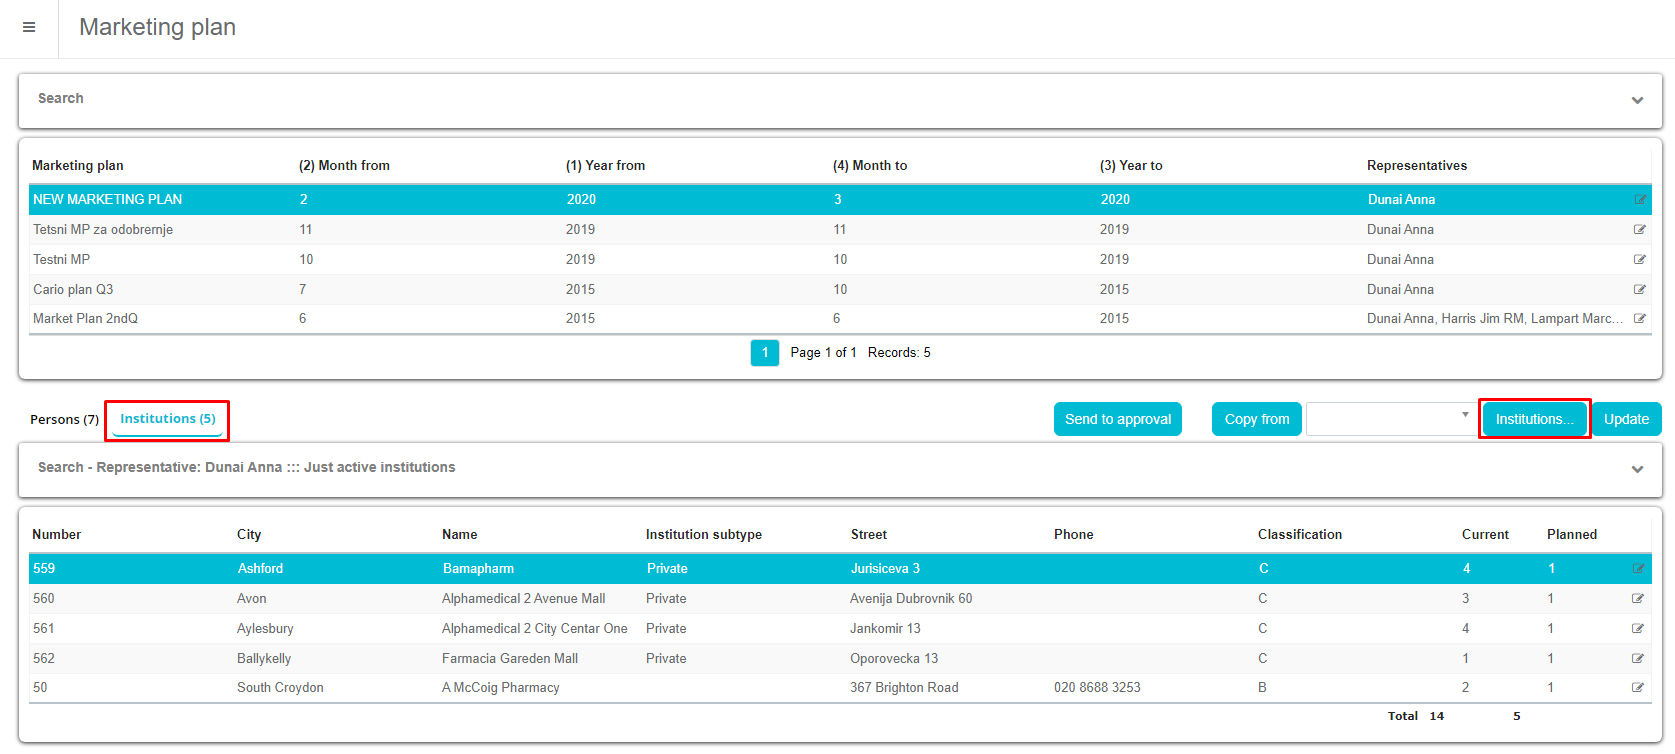Edit Farmacia Gareden Mall institution row

click(1637, 659)
